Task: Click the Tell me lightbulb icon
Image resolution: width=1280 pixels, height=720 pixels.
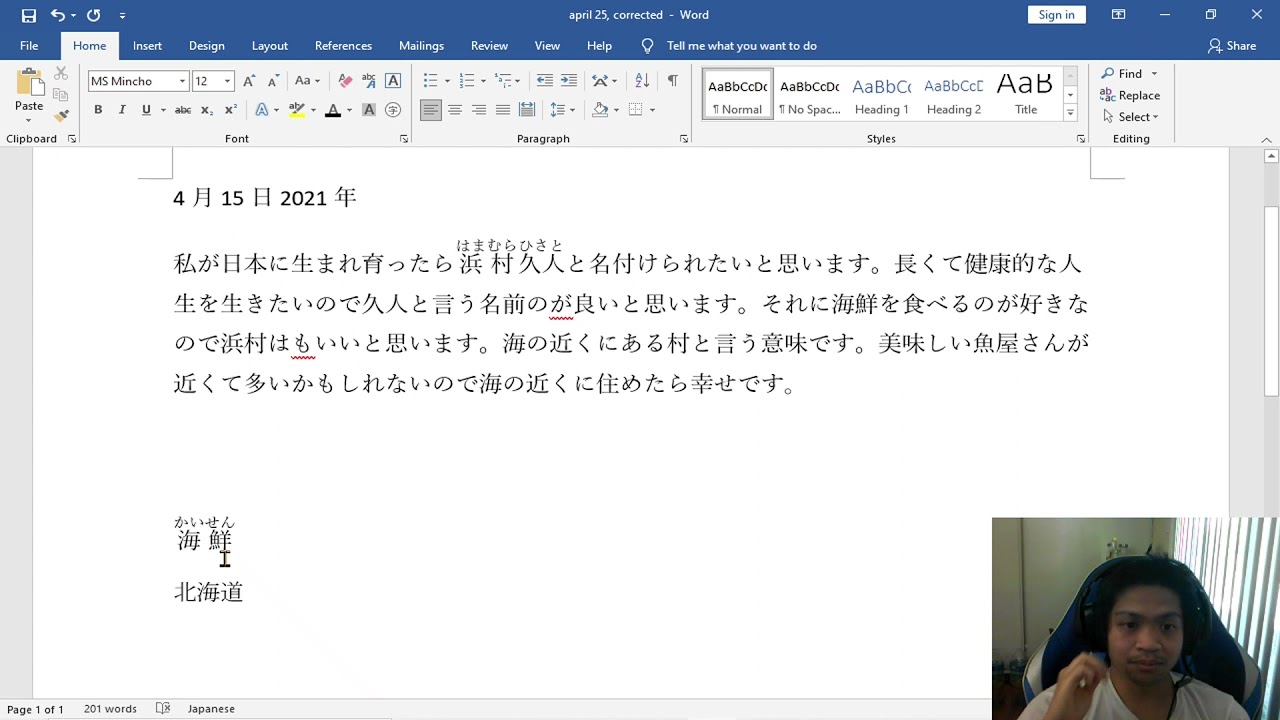Action: pyautogui.click(x=647, y=46)
